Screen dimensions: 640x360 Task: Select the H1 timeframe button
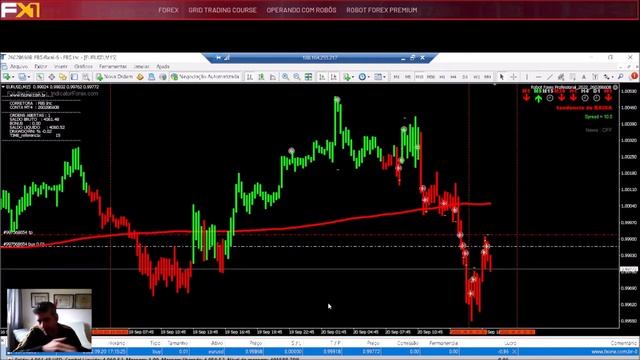tap(442, 77)
